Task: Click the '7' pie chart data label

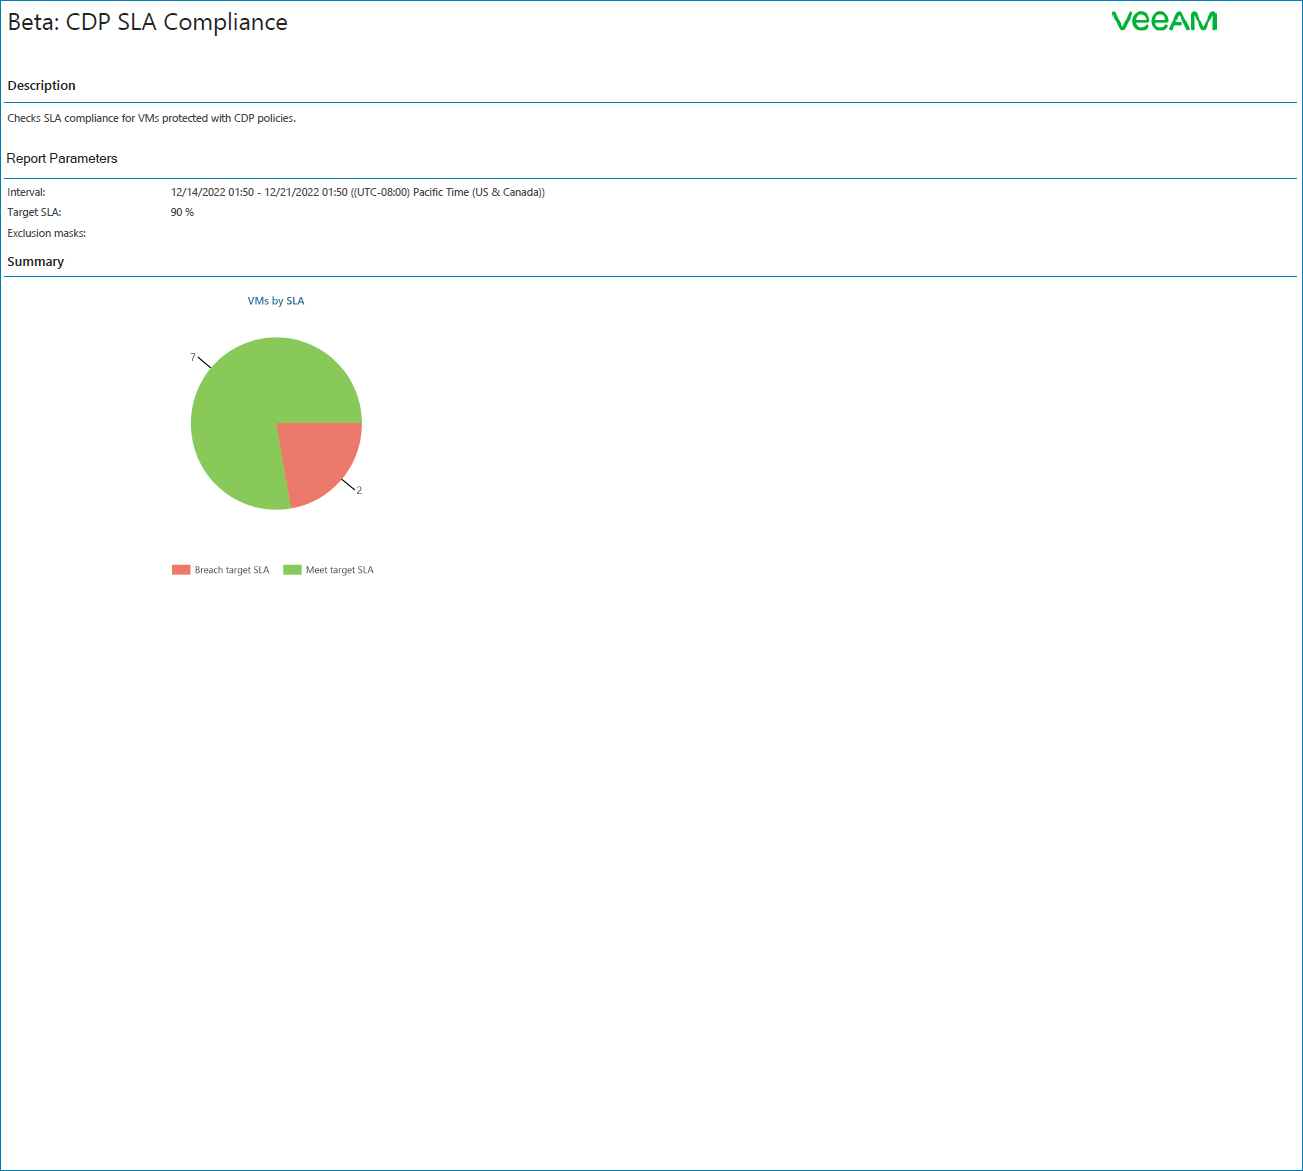Action: coord(193,357)
